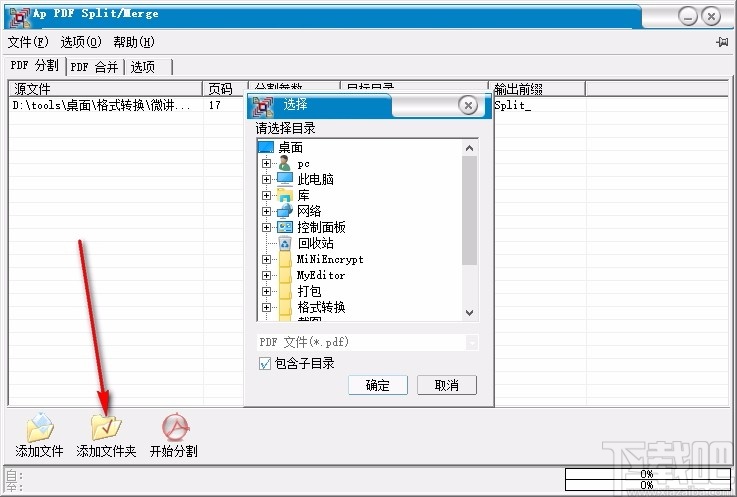Select 控制面板 label in the directory tree

[321, 227]
